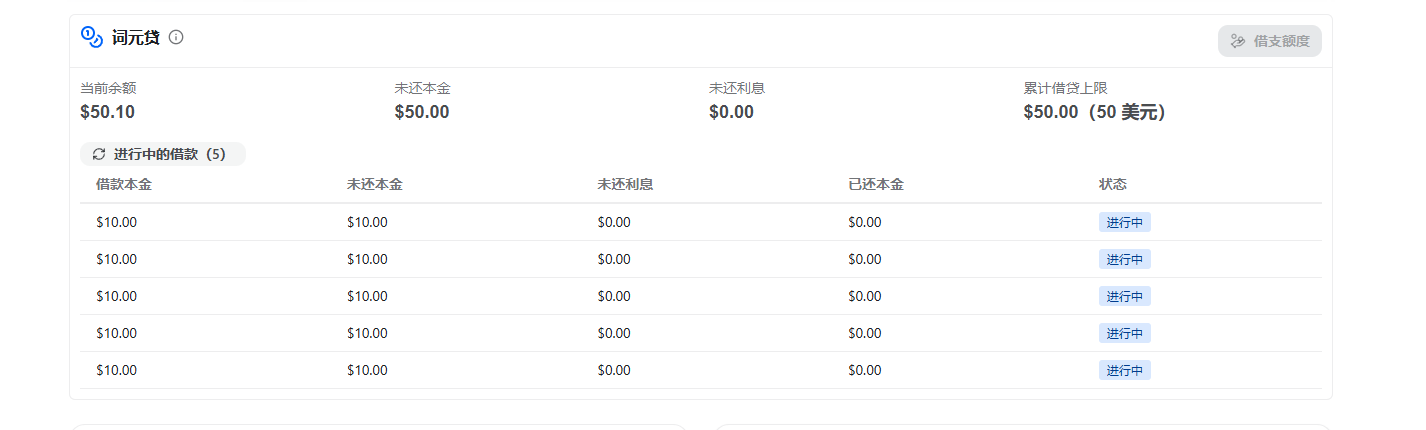Select the 进行中的借款 (5) chip
This screenshot has height=430, width=1426.
[x=163, y=154]
